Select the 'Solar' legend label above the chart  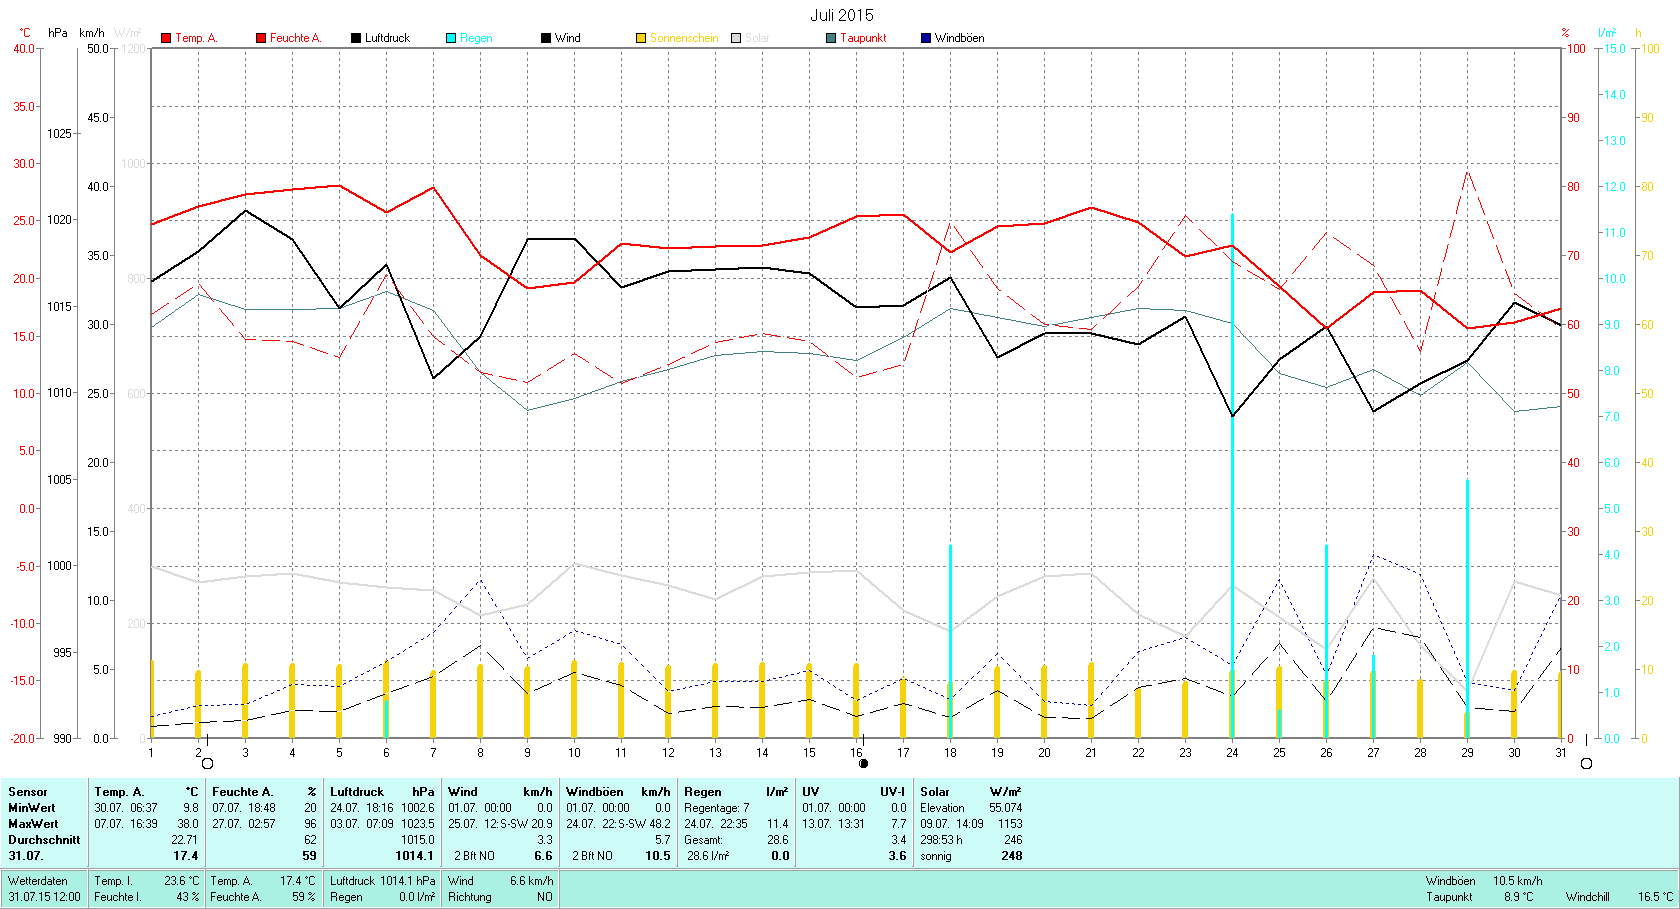point(757,38)
